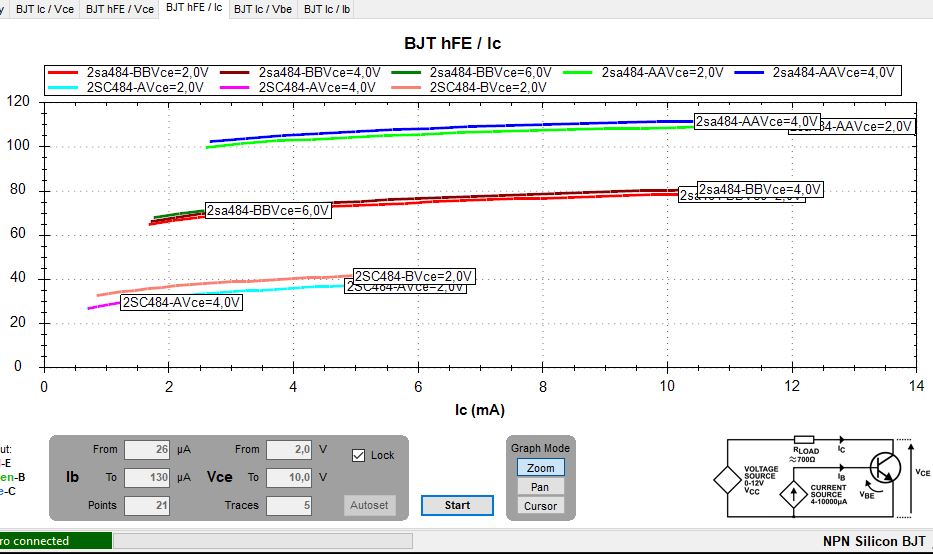
Task: Click the Autoset button
Action: (x=369, y=505)
